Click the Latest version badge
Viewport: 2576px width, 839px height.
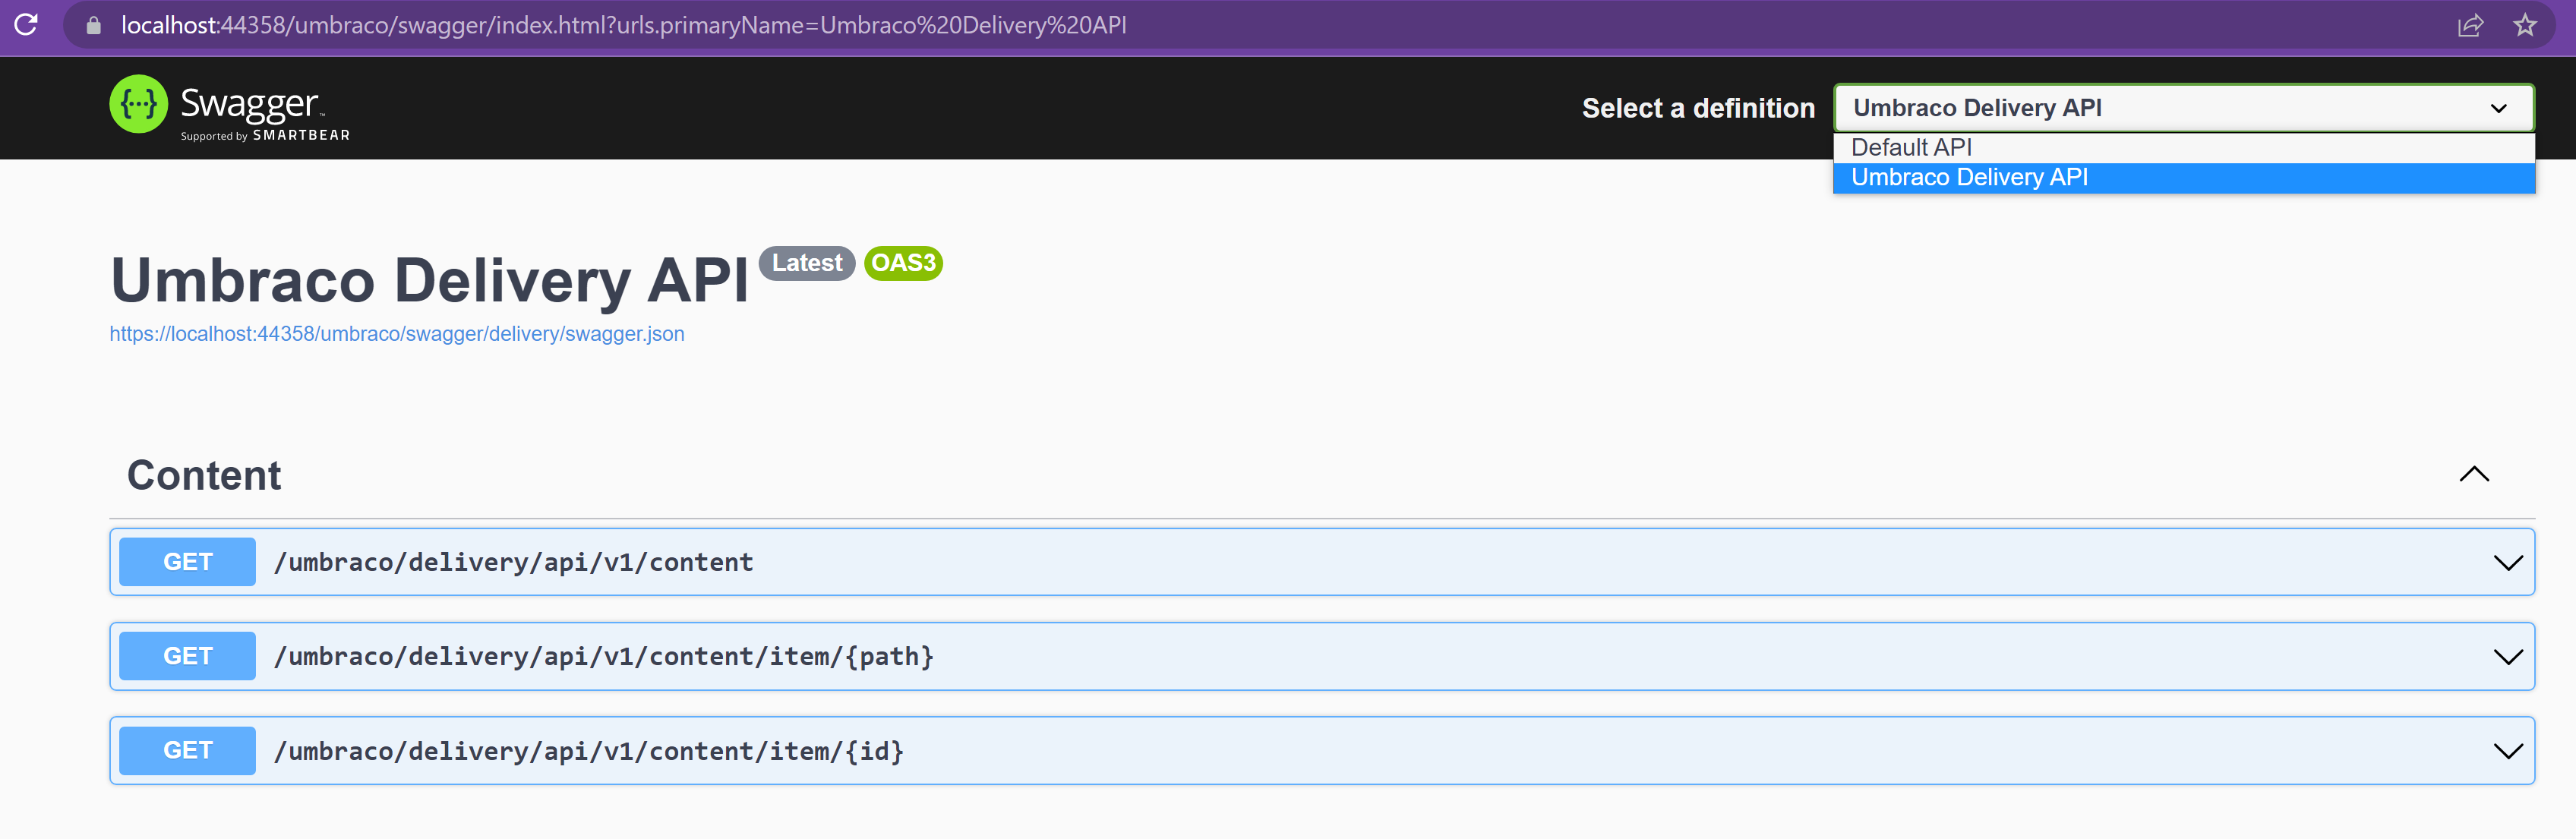point(806,263)
